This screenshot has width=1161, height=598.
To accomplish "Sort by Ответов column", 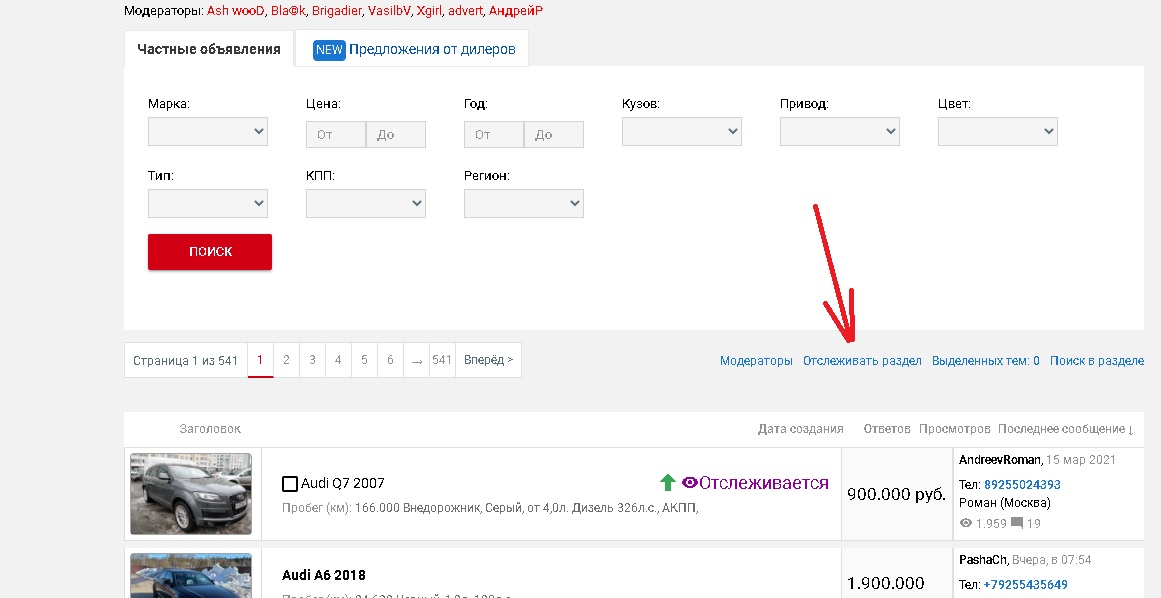I will point(886,429).
